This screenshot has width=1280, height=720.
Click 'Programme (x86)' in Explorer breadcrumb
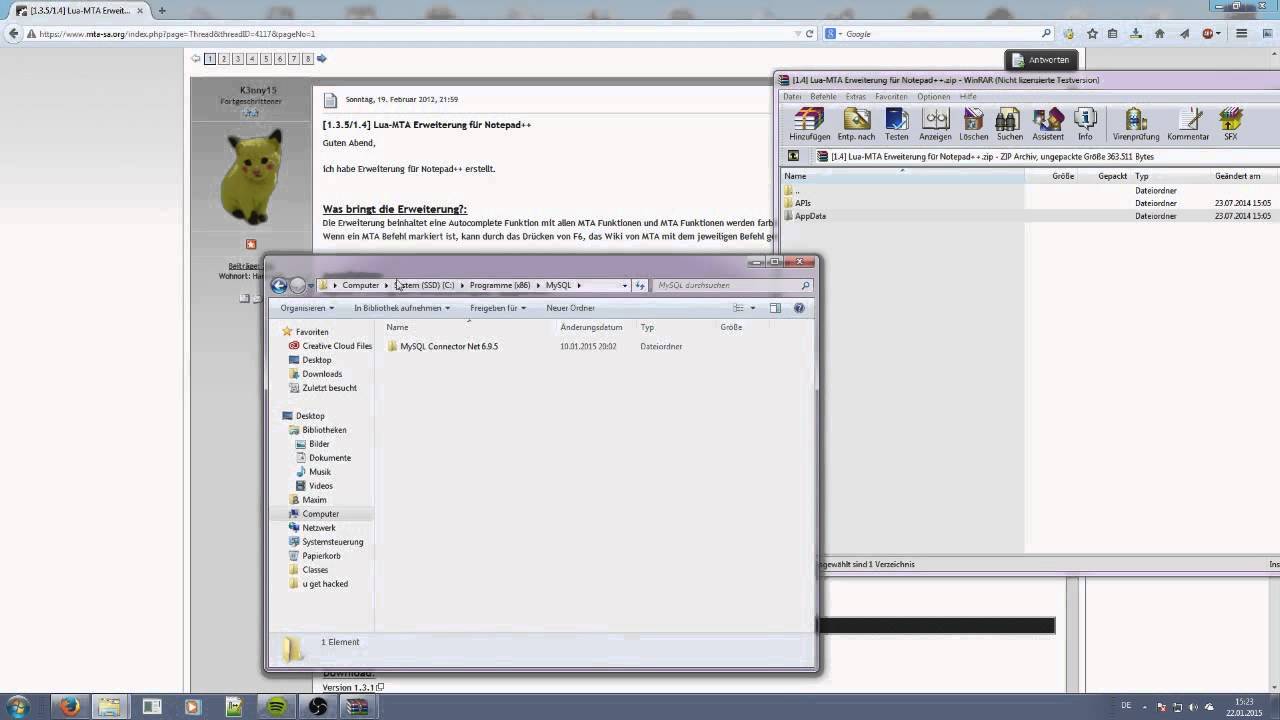[500, 285]
